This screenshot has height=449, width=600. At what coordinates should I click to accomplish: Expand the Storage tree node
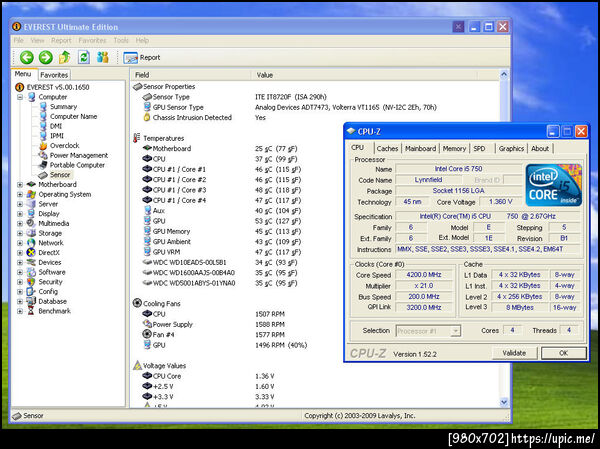pyautogui.click(x=20, y=233)
